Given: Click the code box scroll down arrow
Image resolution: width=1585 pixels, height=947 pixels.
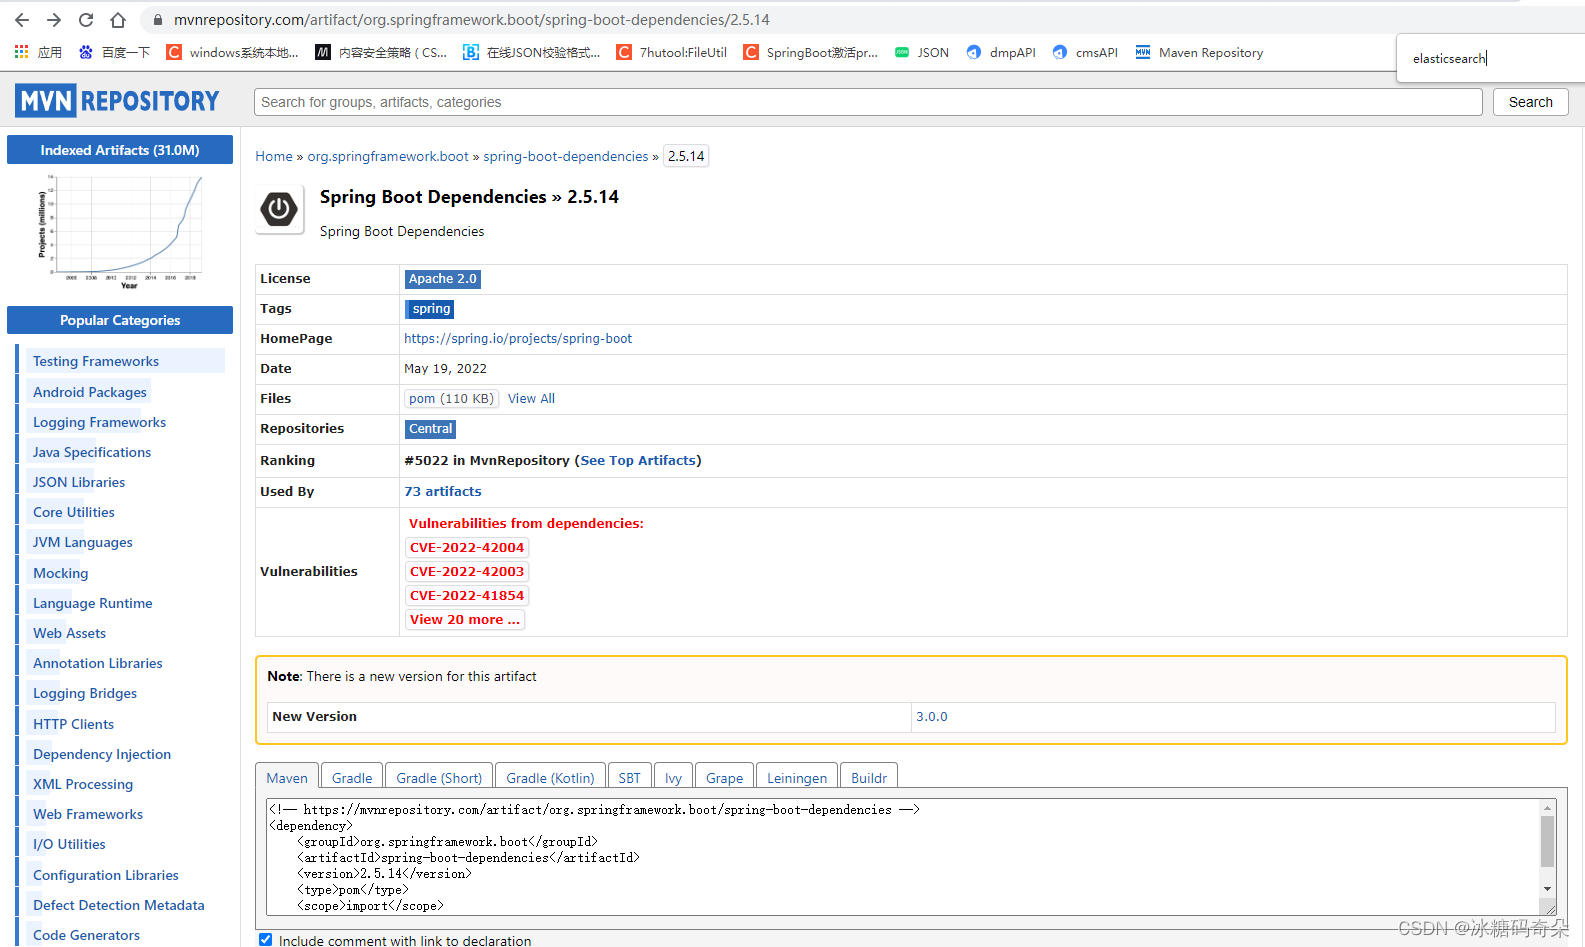Looking at the screenshot, I should [x=1547, y=889].
